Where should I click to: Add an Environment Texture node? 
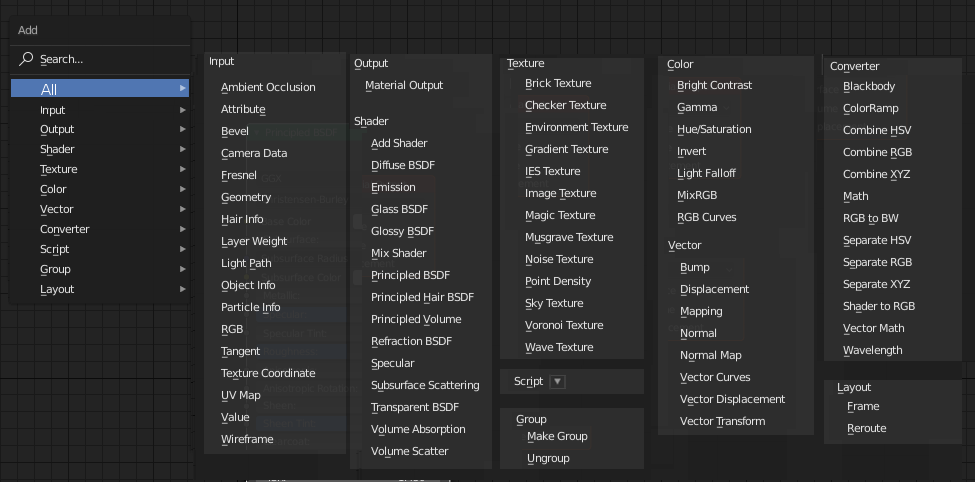click(576, 127)
